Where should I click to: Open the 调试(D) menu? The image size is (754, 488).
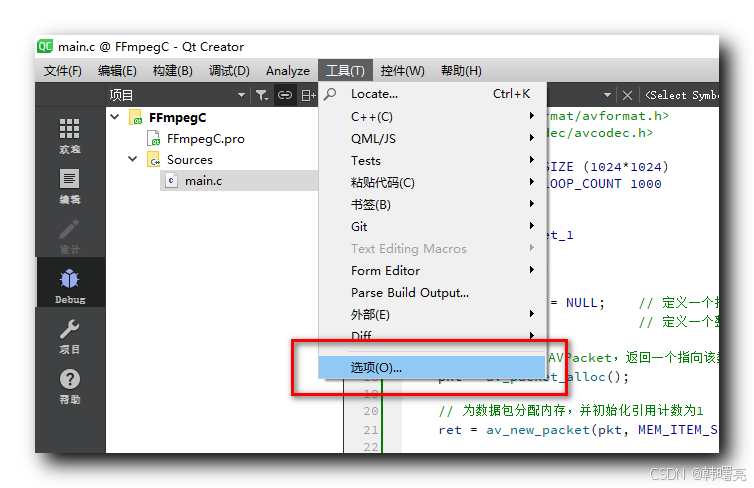[x=229, y=71]
